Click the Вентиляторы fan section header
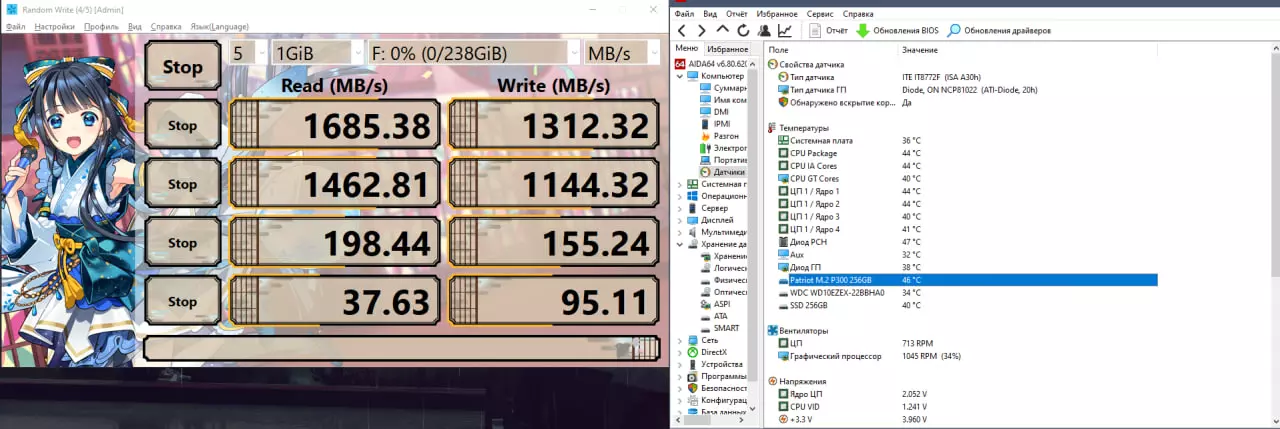The height and width of the screenshot is (429, 1280). tap(799, 330)
